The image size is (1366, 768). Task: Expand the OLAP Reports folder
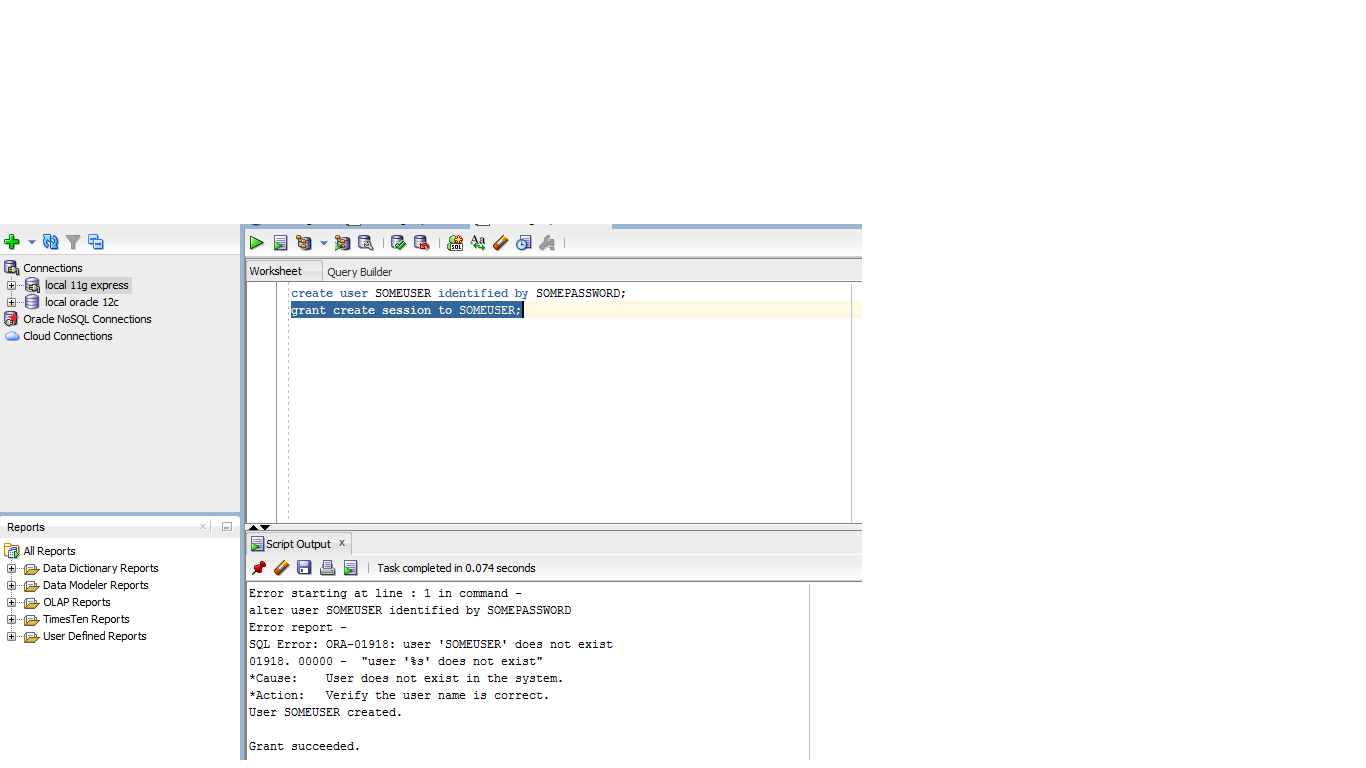pos(12,603)
